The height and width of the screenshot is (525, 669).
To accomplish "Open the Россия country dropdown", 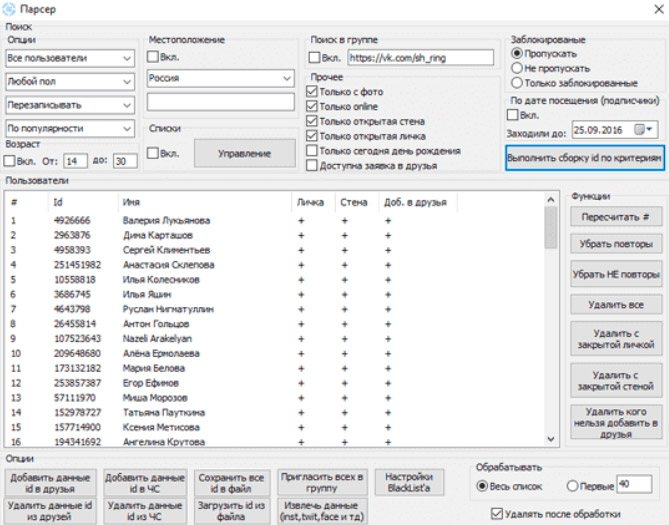I will click(221, 78).
